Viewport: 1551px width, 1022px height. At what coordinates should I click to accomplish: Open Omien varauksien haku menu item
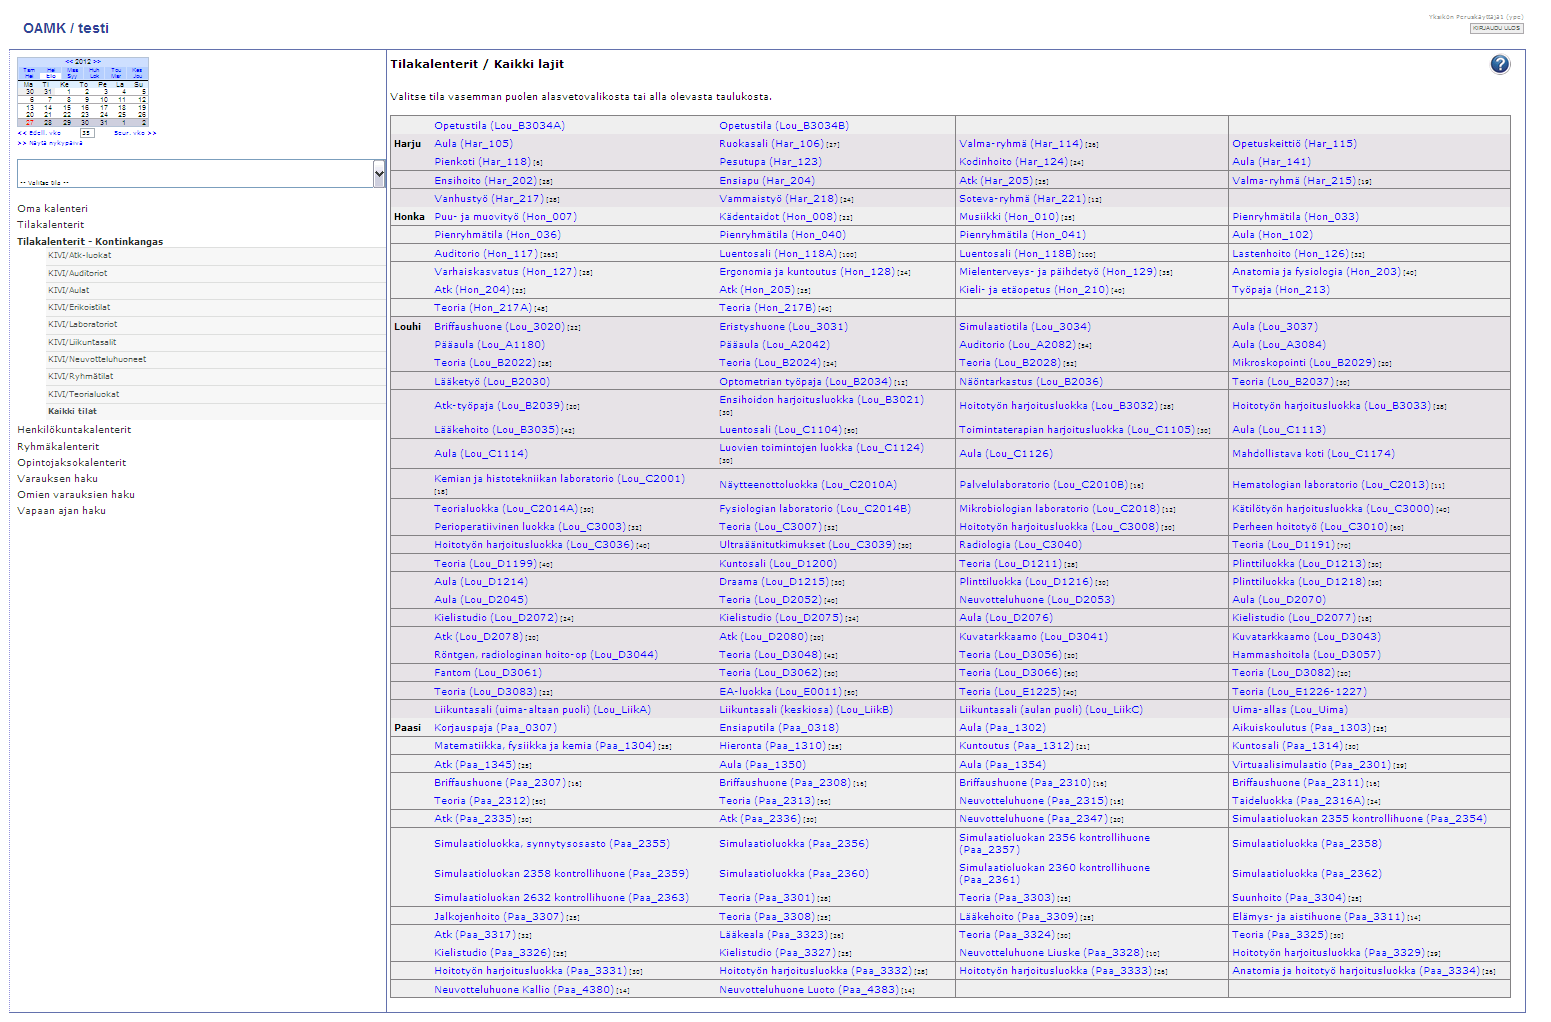[76, 495]
